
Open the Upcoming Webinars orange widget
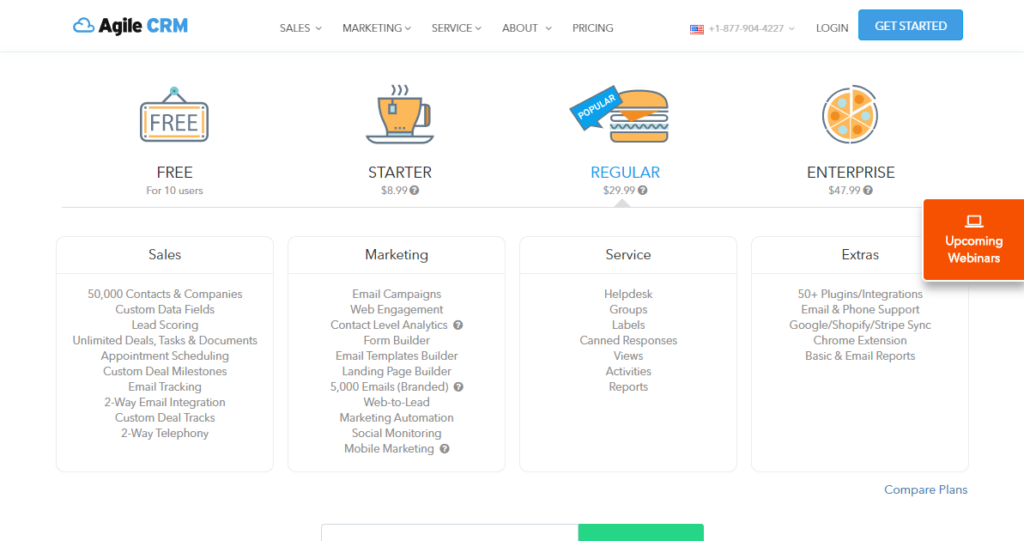[x=974, y=240]
